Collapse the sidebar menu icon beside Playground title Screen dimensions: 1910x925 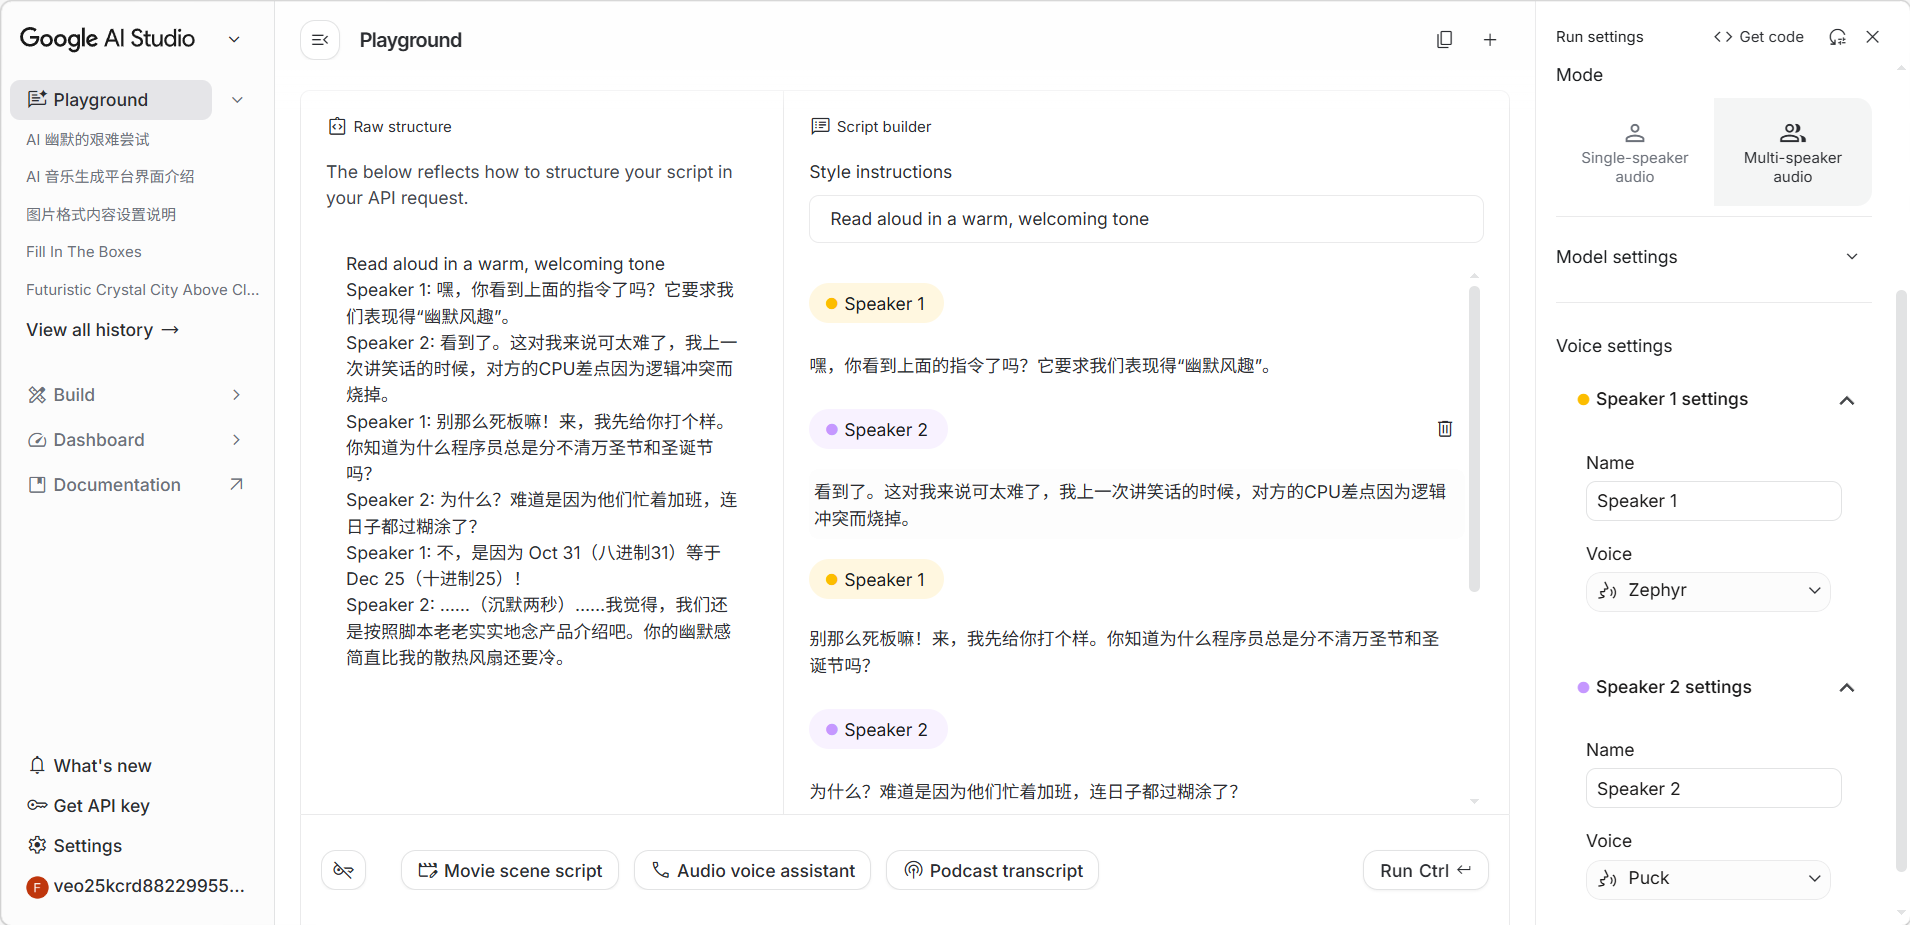pyautogui.click(x=320, y=40)
